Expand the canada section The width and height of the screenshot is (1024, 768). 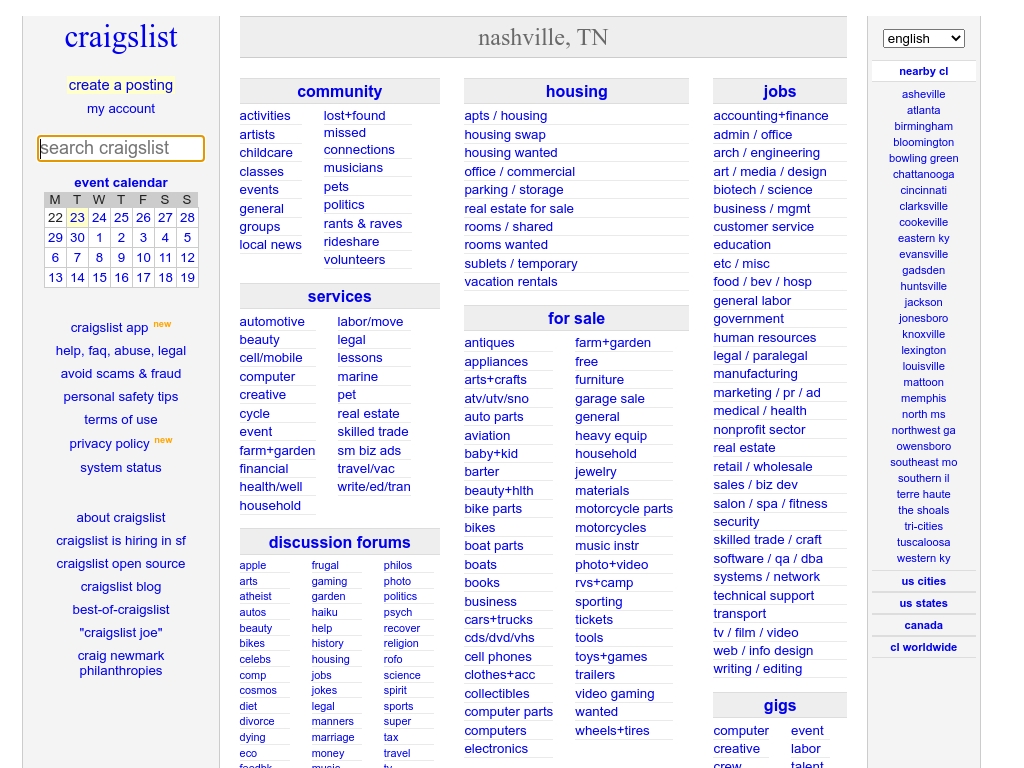923,626
